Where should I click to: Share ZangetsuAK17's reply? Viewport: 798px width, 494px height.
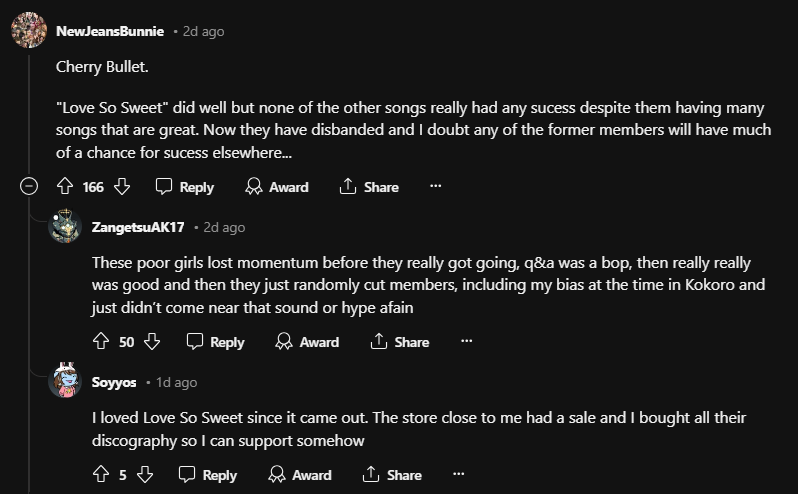[400, 342]
